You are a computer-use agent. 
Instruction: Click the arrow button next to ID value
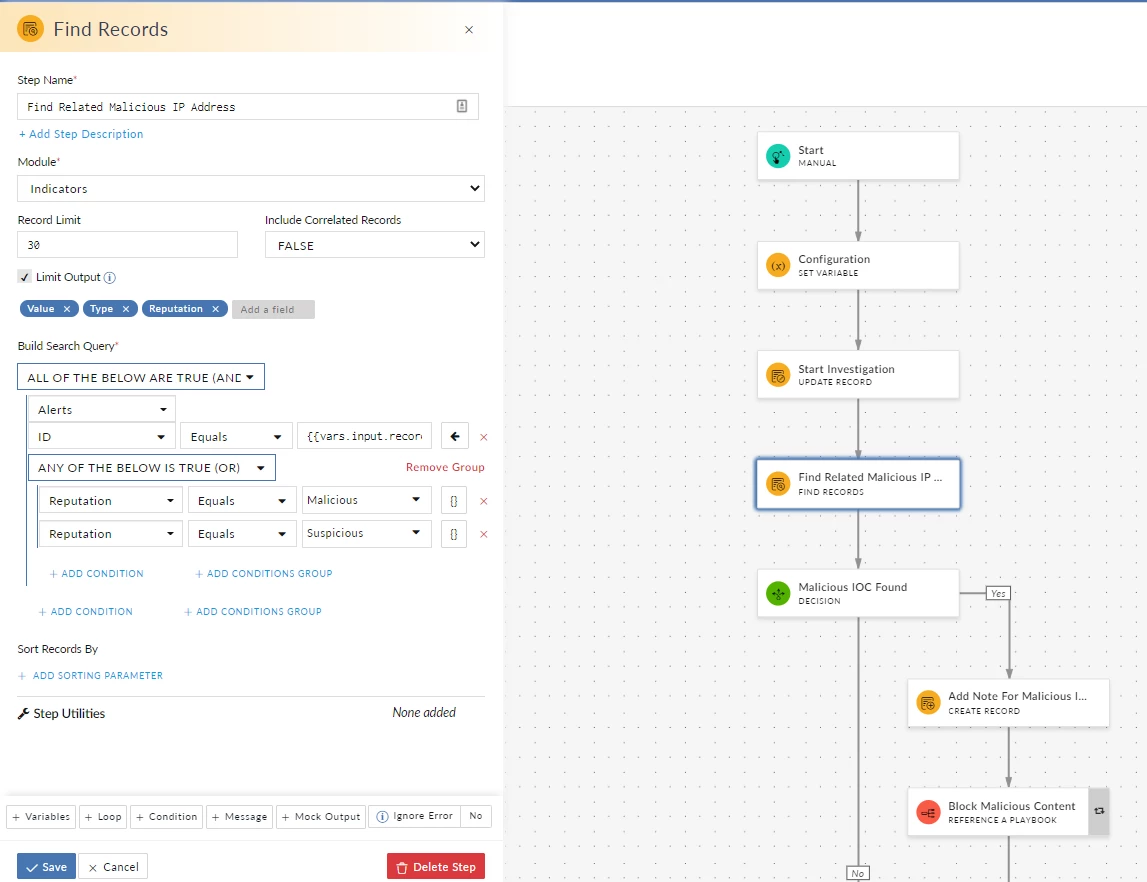(x=454, y=437)
